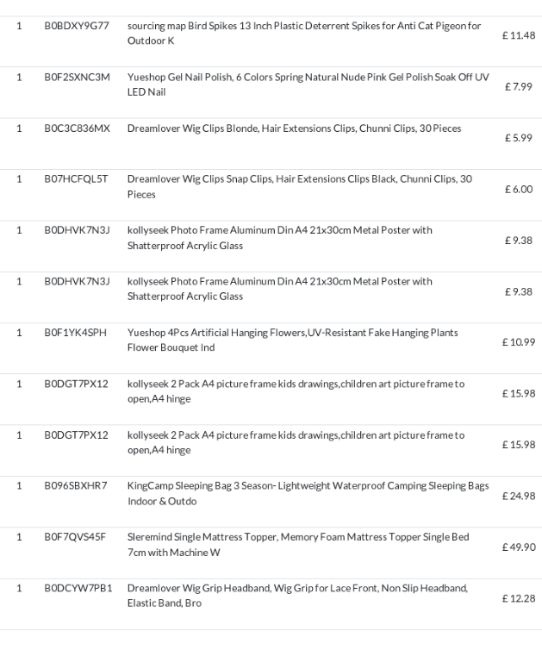Viewport: 542px width, 650px height.
Task: Click the £ 49.90 price
Action: click(x=519, y=547)
